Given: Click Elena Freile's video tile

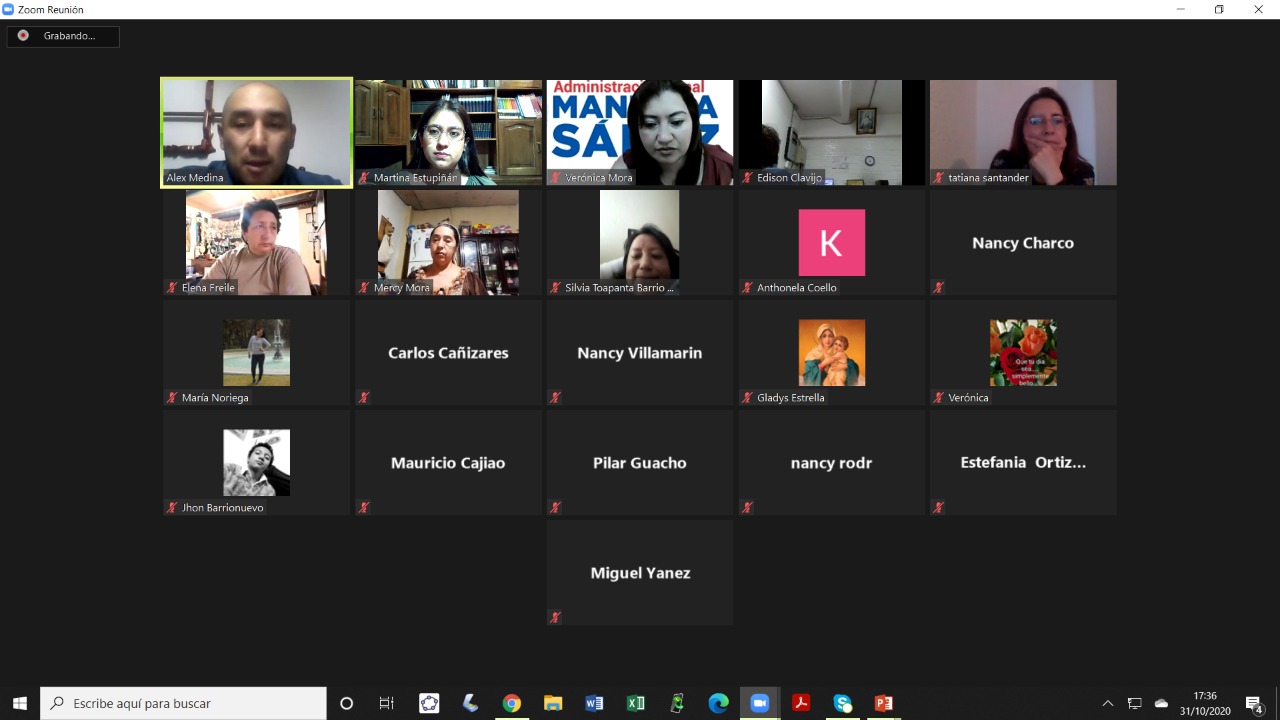Looking at the screenshot, I should coord(256,242).
